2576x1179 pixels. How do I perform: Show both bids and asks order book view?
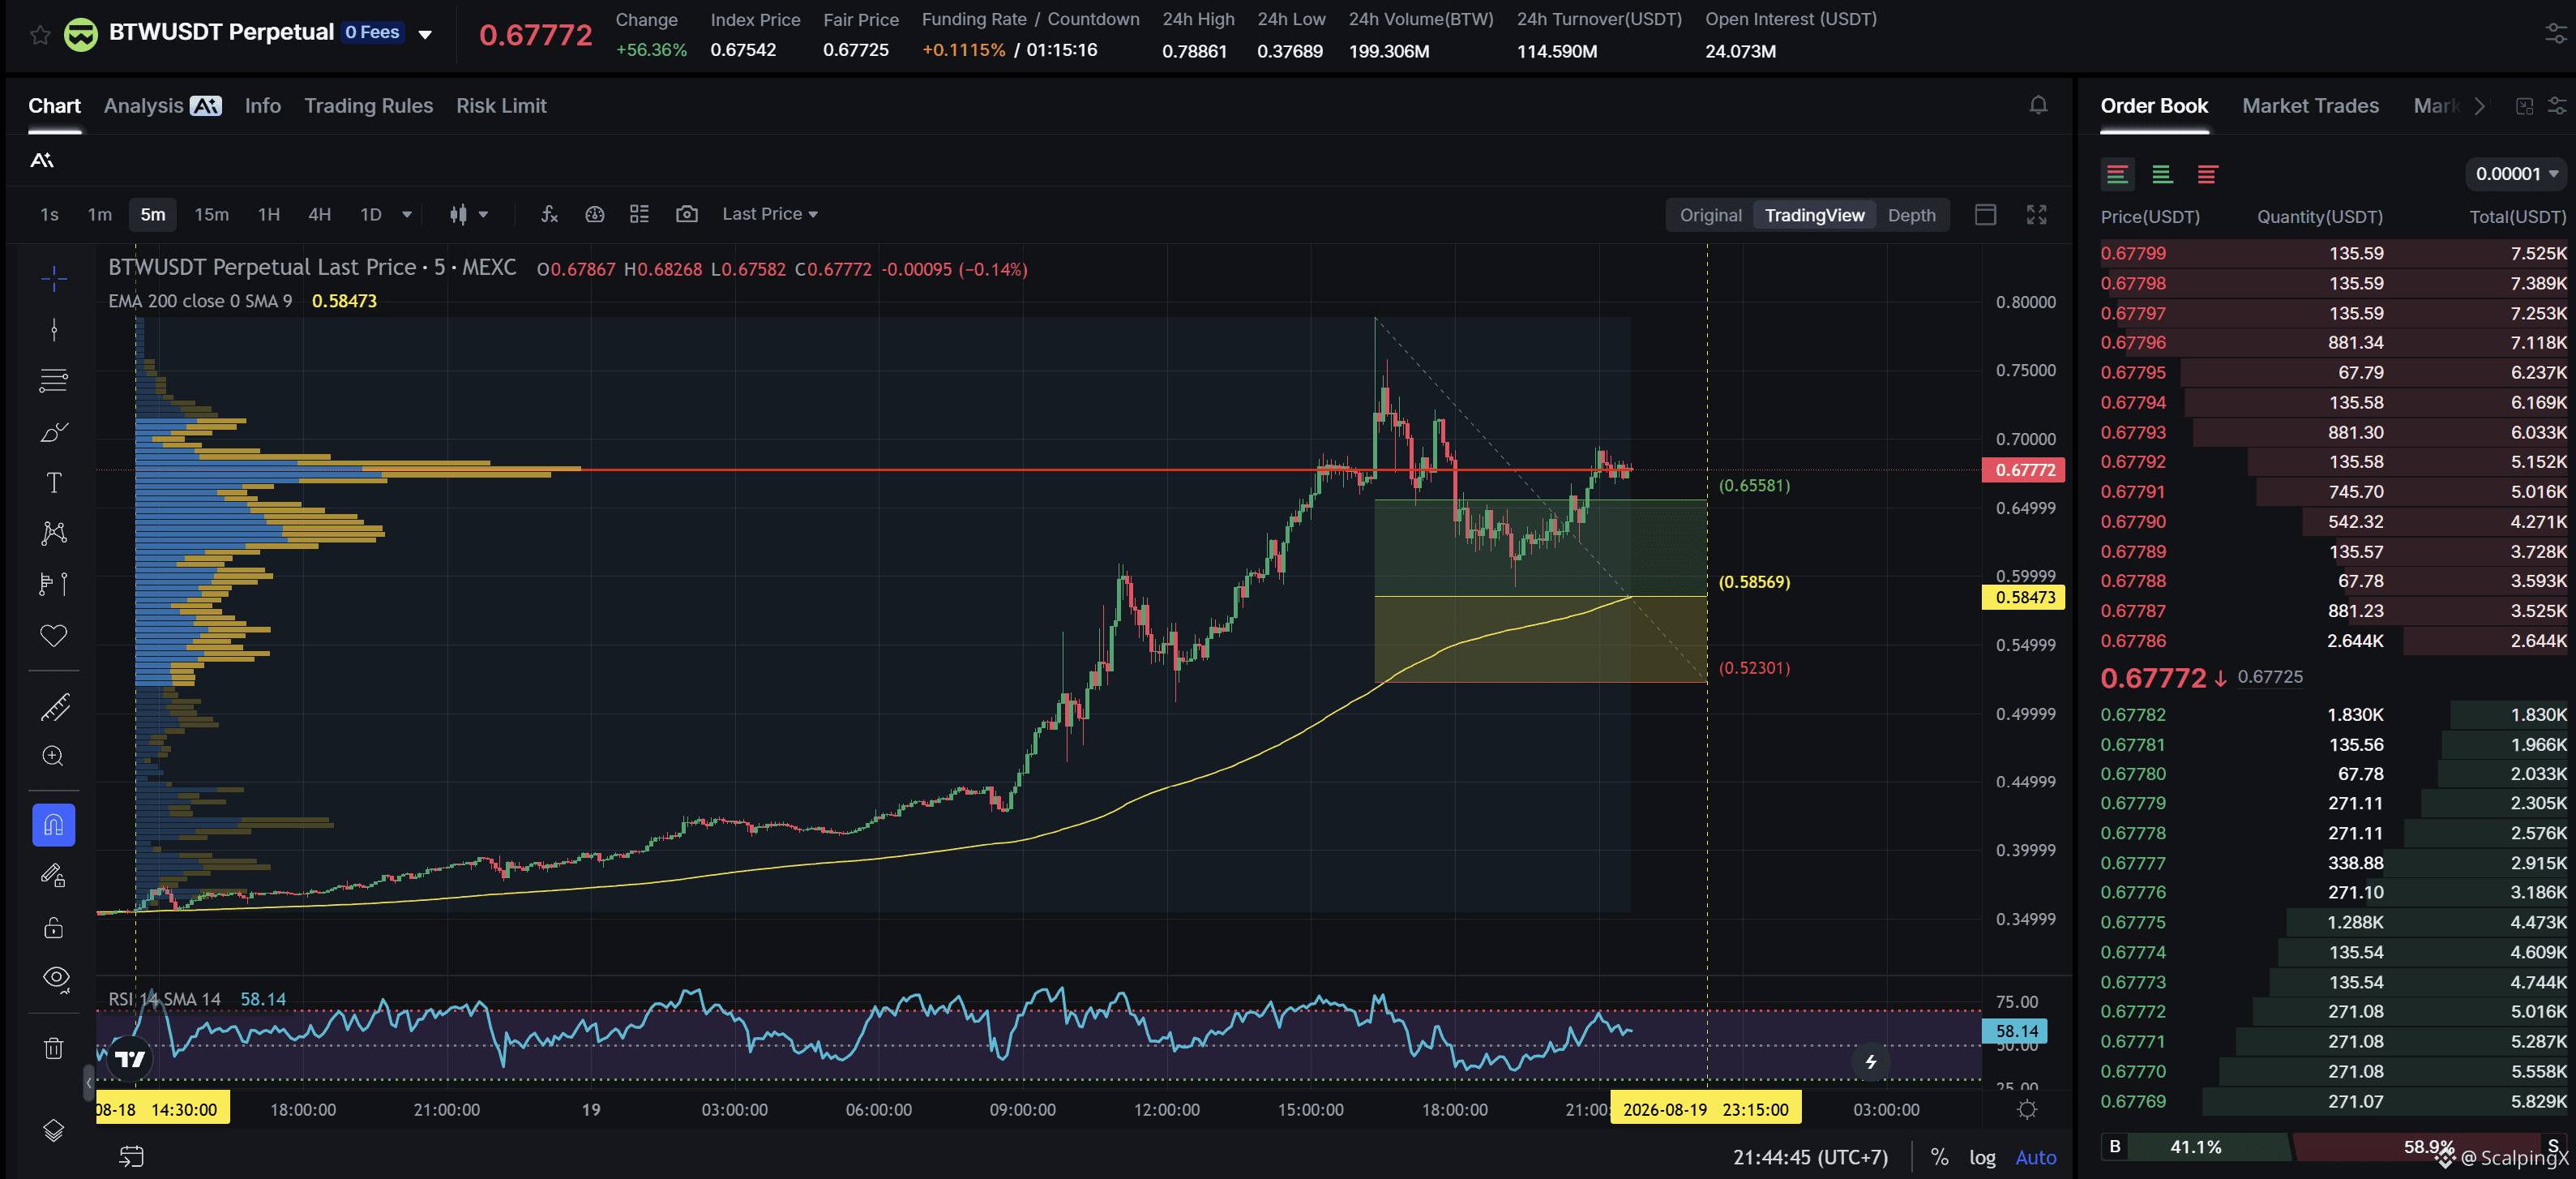2117,174
